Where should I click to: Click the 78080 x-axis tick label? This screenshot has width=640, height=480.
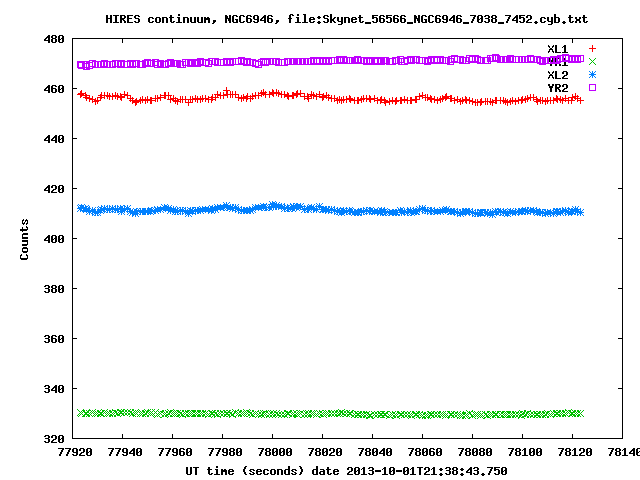click(475, 452)
